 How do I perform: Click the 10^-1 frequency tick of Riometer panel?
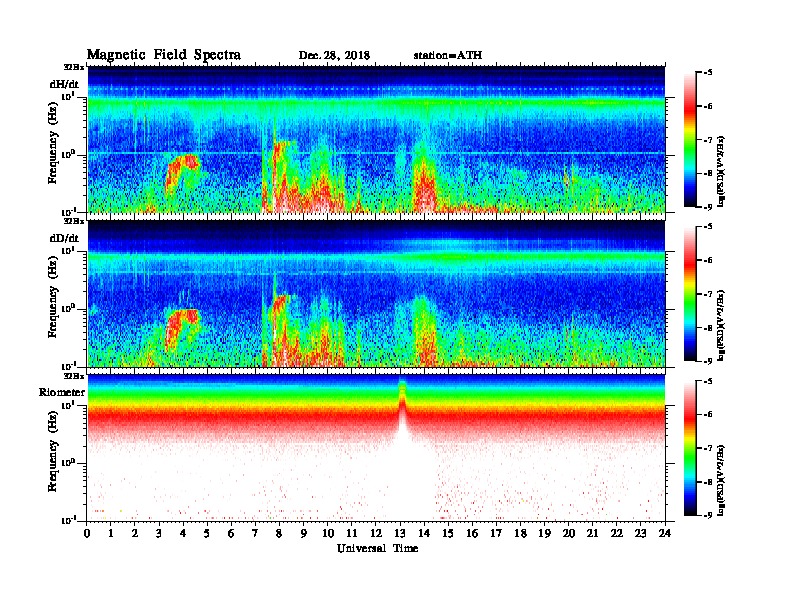68,520
